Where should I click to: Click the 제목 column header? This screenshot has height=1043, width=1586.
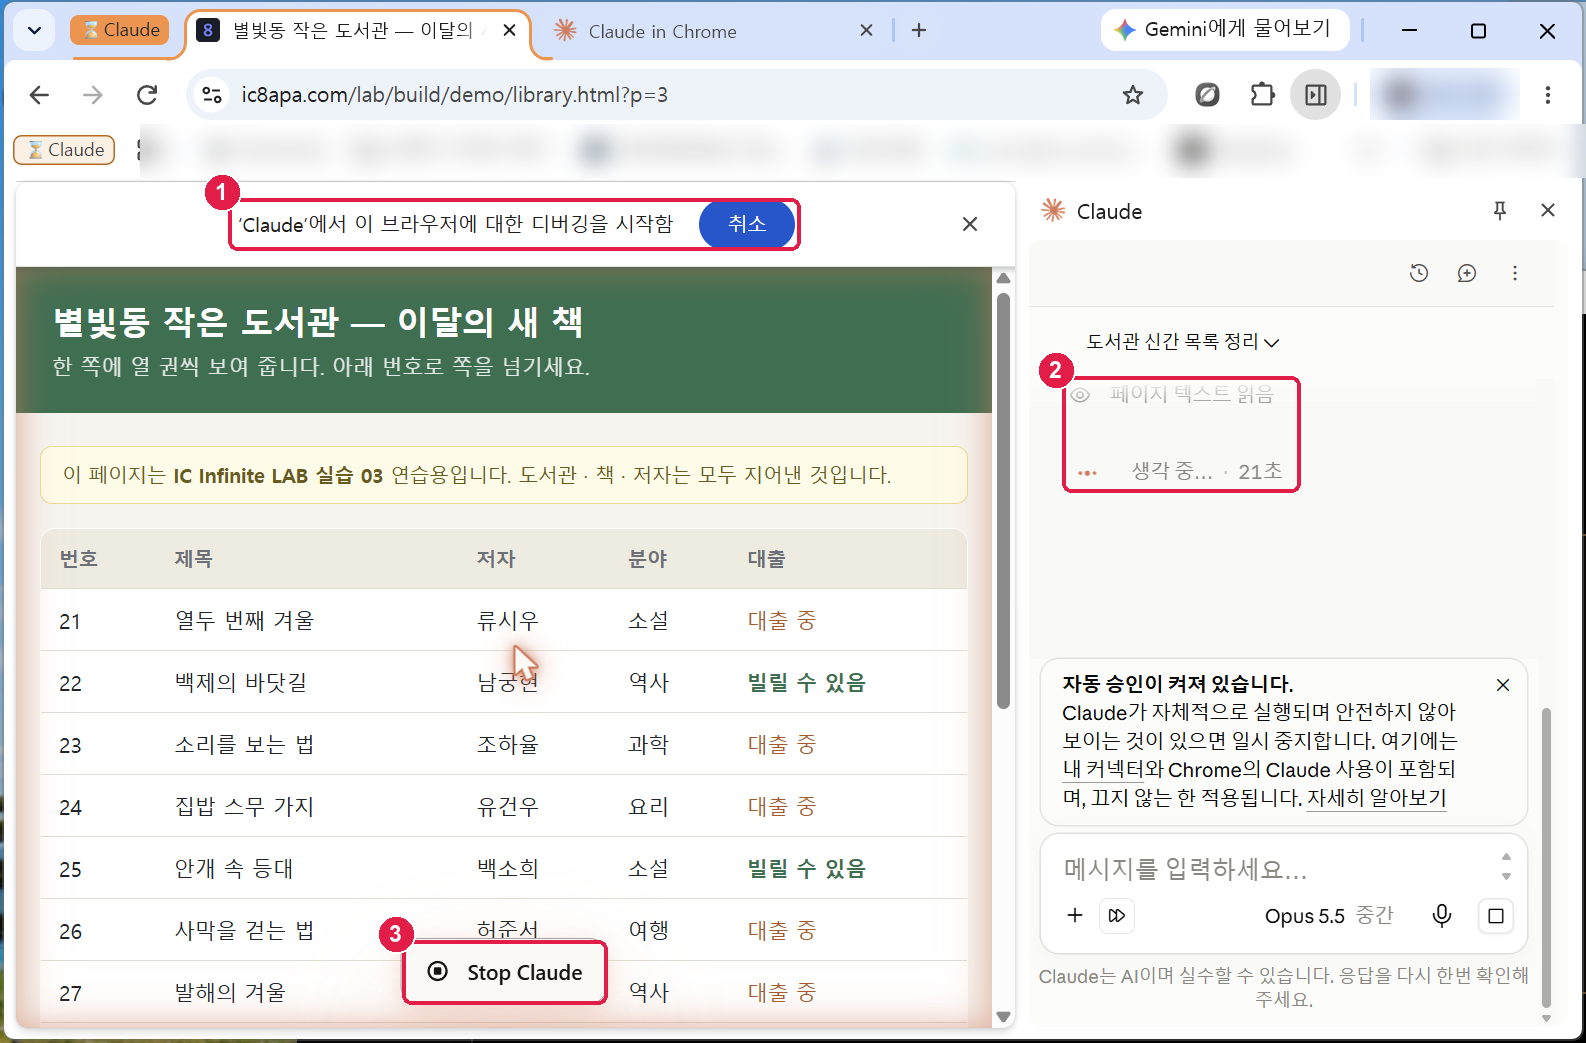point(194,559)
